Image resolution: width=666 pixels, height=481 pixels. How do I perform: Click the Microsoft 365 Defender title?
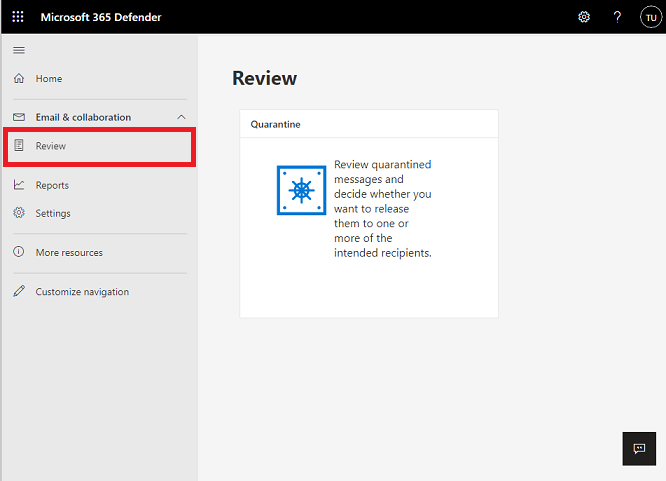click(101, 17)
